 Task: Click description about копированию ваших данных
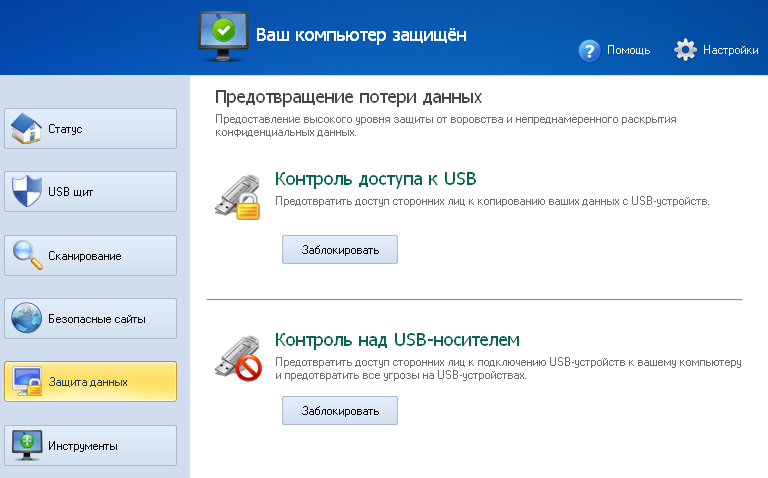[492, 201]
